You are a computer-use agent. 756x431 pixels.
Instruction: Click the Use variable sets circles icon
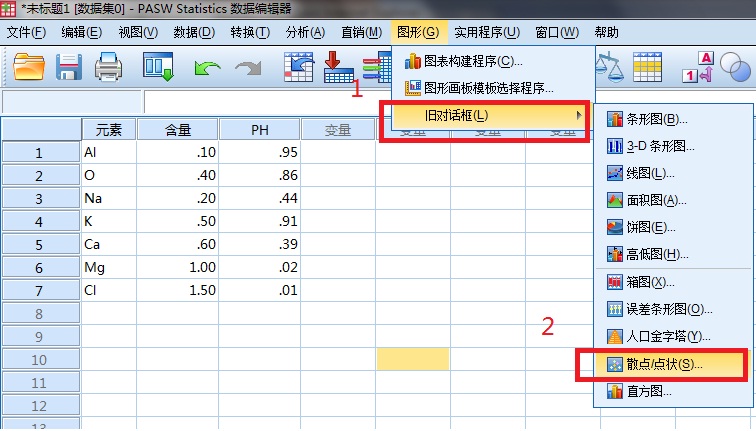(735, 67)
